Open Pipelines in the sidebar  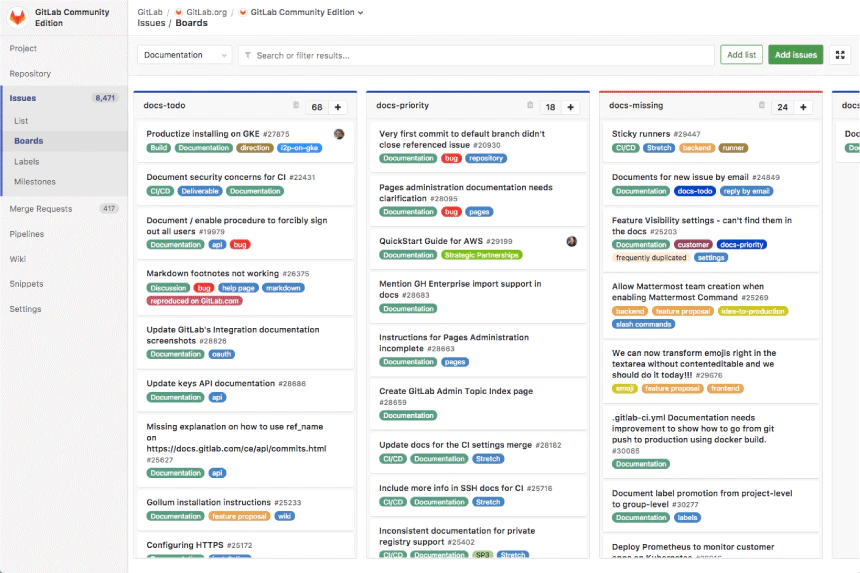(26, 234)
